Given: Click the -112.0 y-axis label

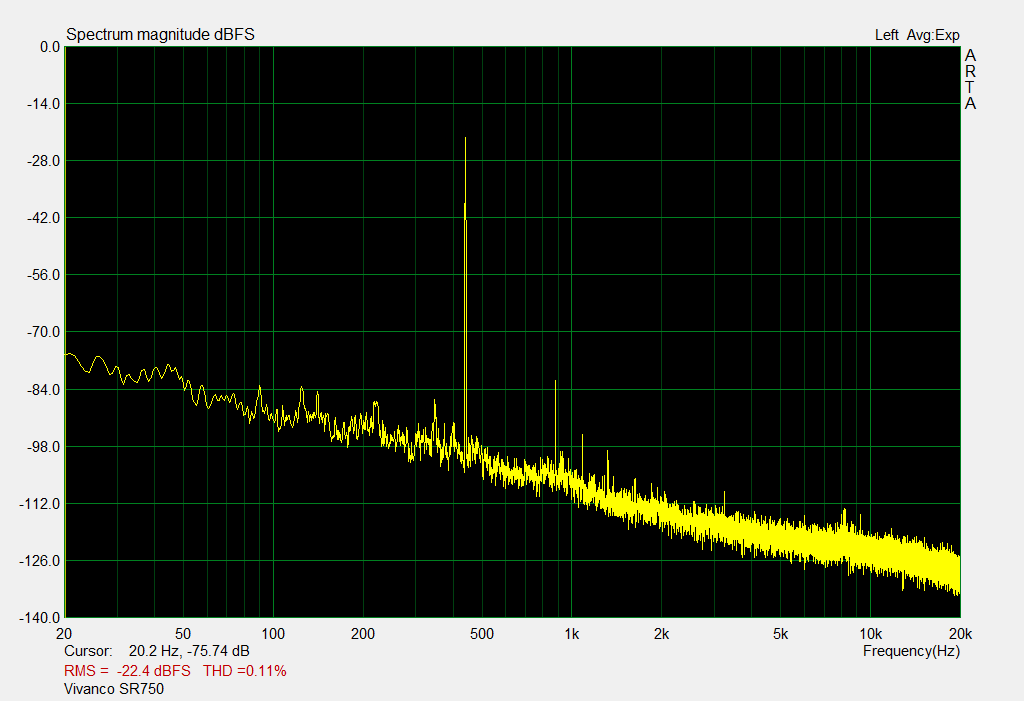Looking at the screenshot, I should coord(40,504).
